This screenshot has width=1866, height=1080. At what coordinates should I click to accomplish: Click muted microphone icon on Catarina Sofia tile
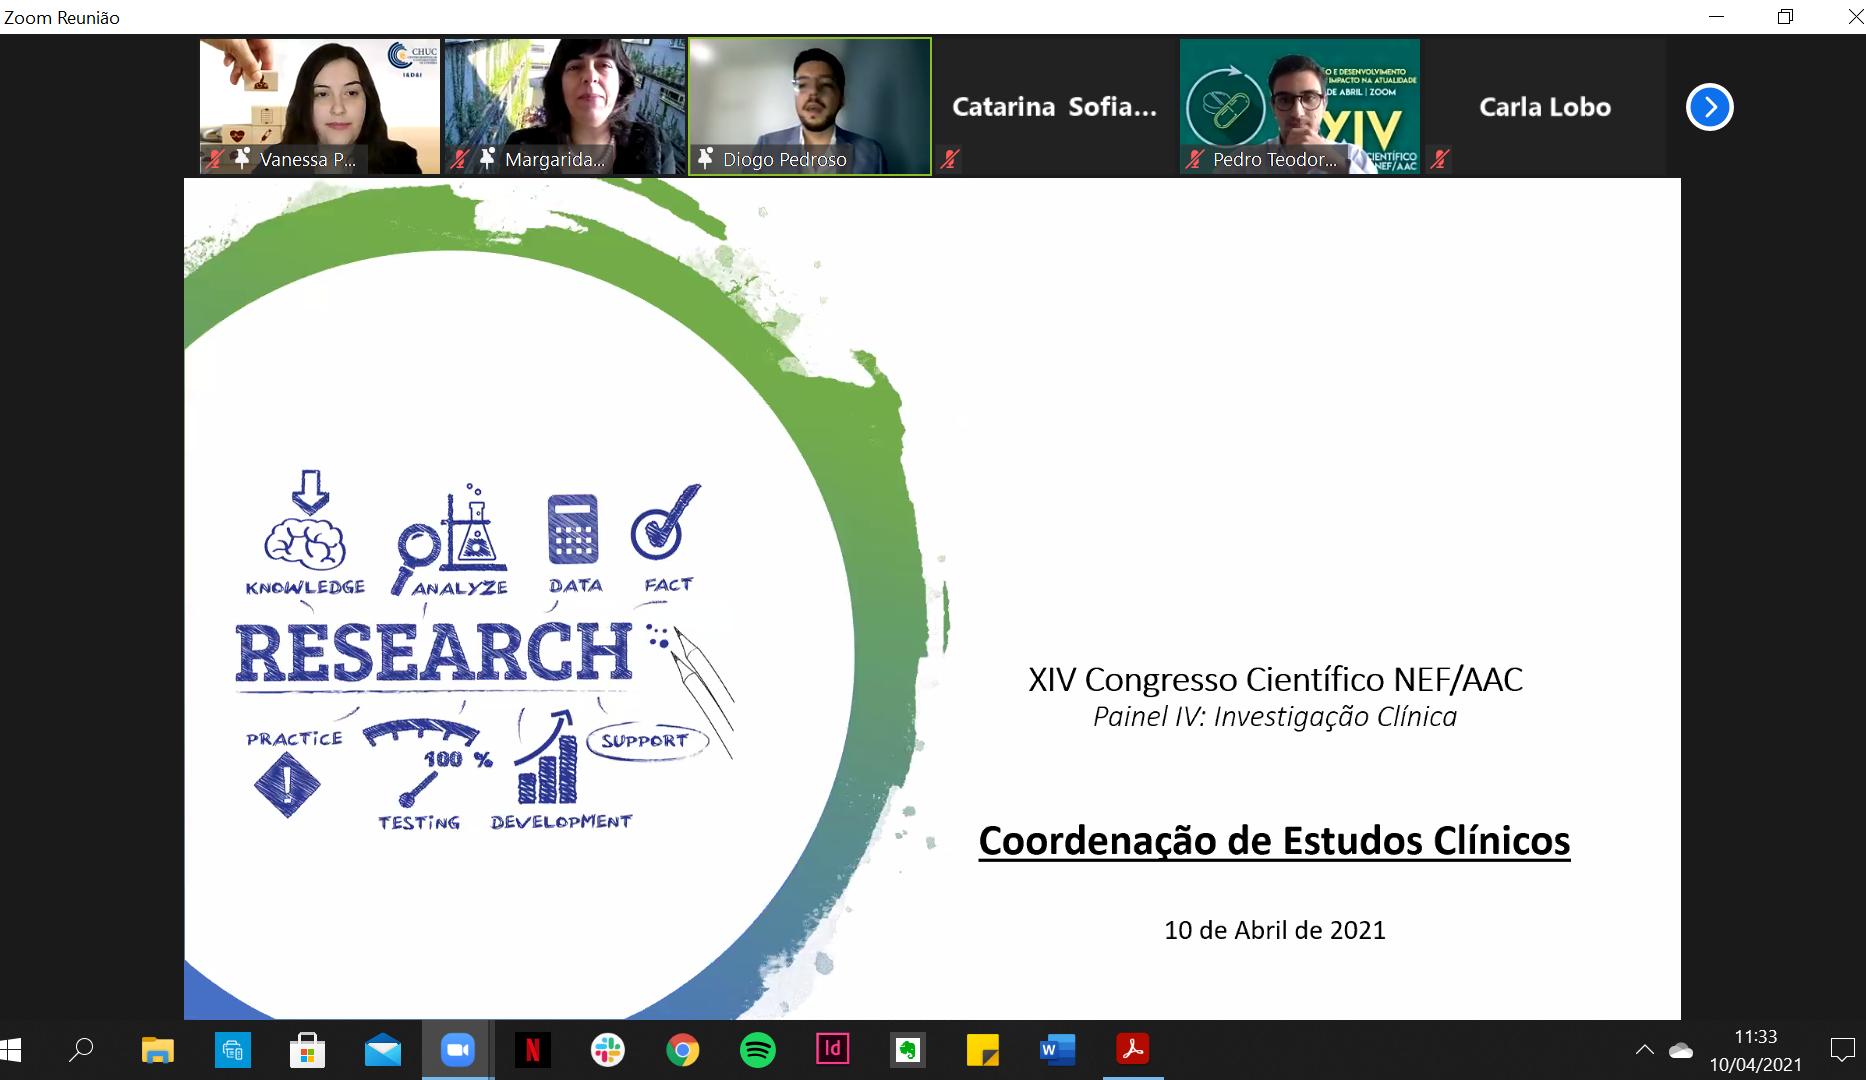click(x=949, y=158)
